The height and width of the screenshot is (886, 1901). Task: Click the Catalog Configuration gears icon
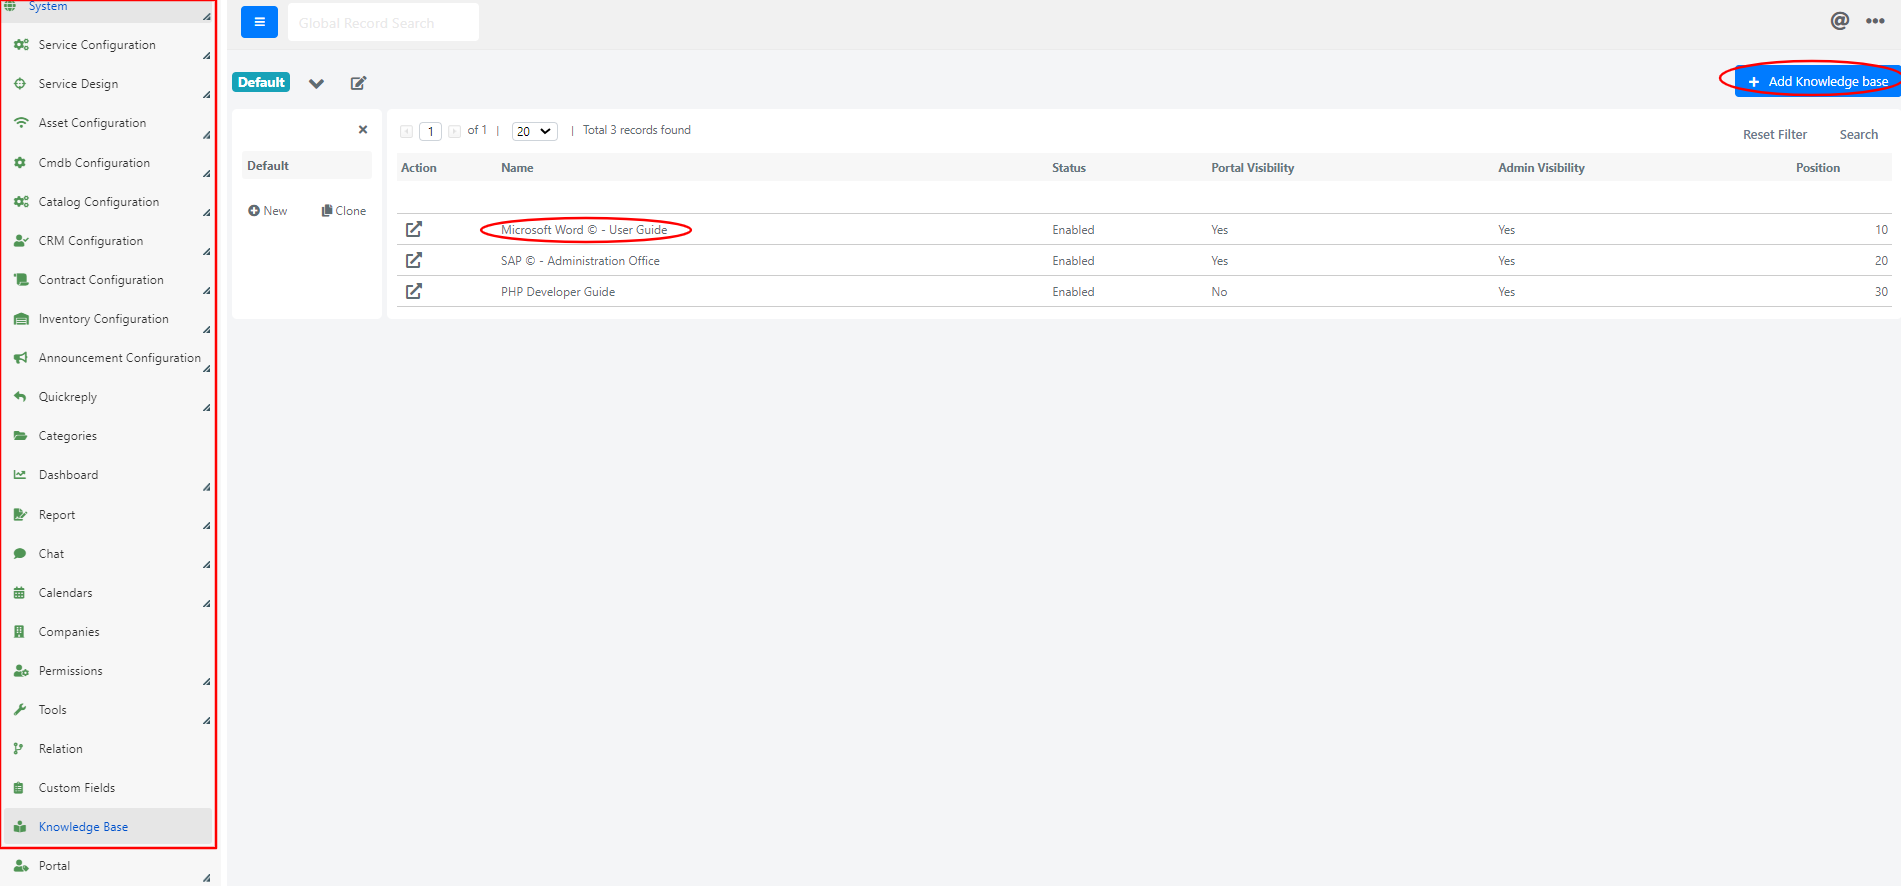click(x=21, y=202)
